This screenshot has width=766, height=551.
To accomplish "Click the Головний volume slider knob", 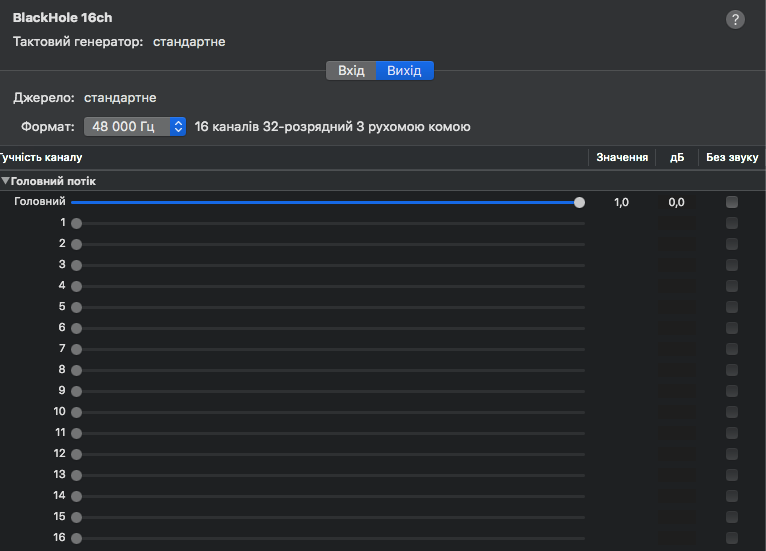I will click(x=579, y=202).
